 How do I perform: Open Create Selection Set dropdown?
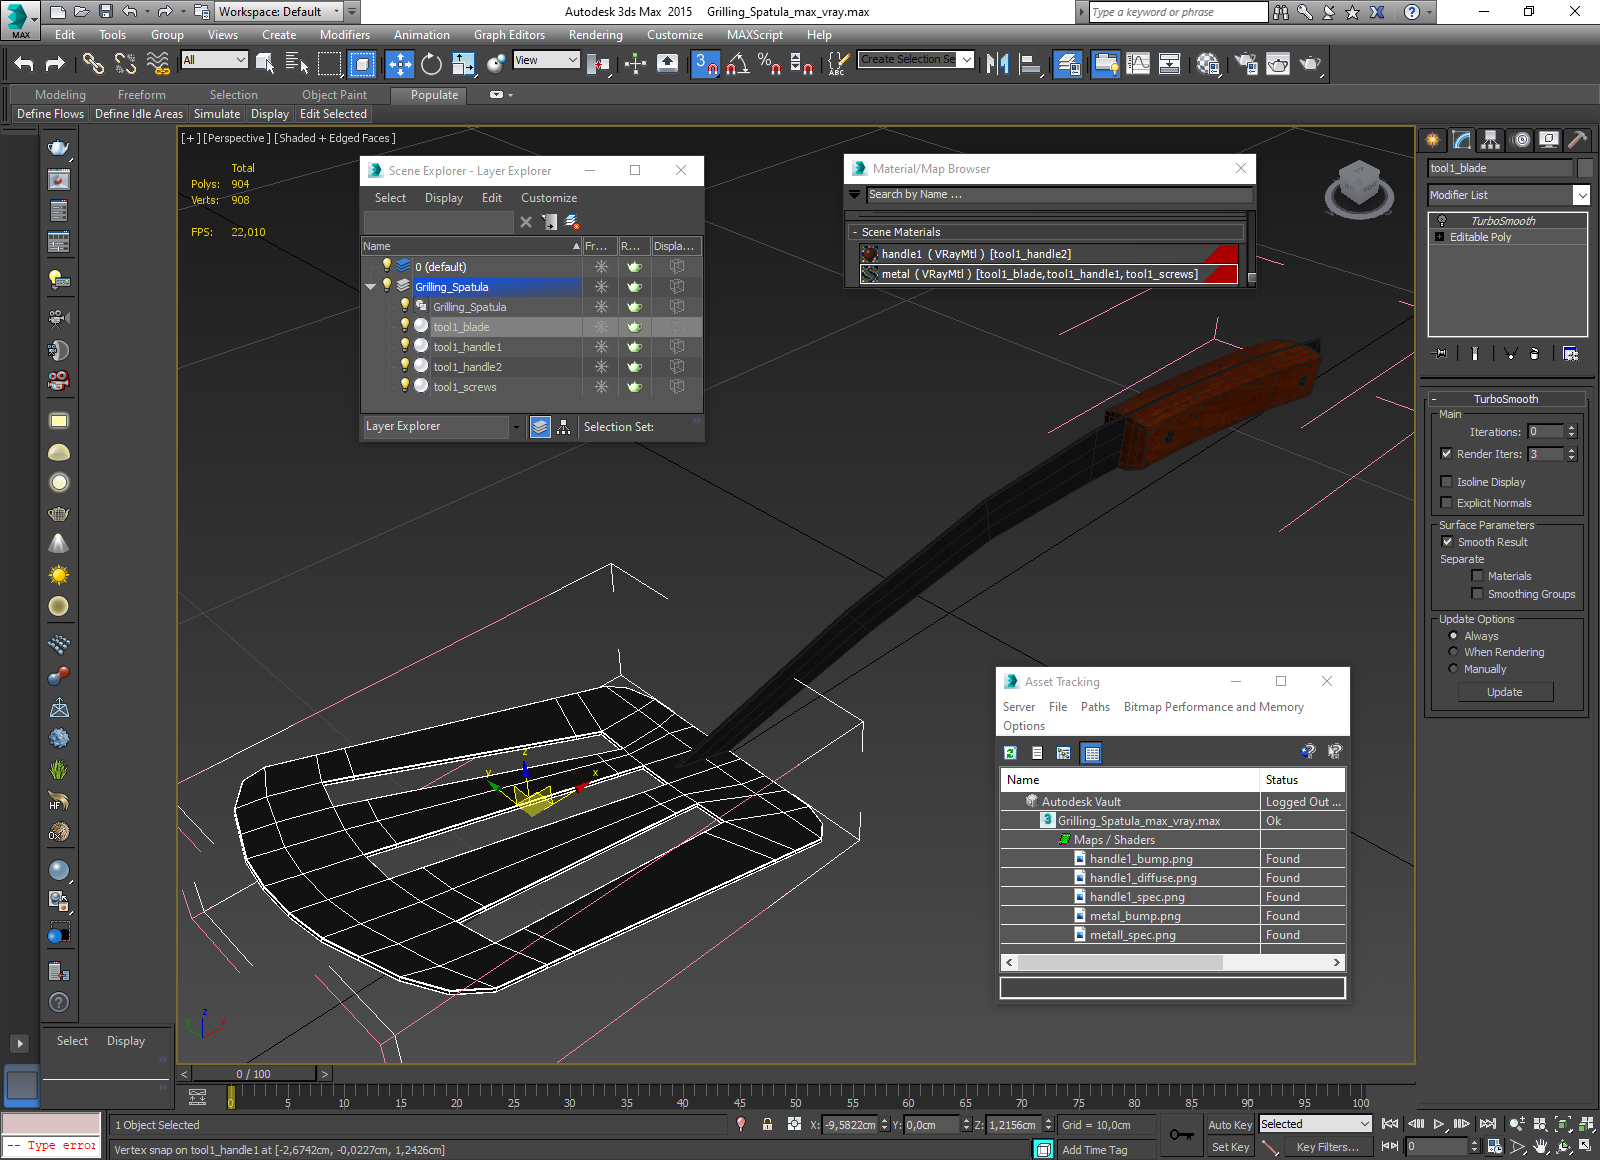[x=966, y=60]
